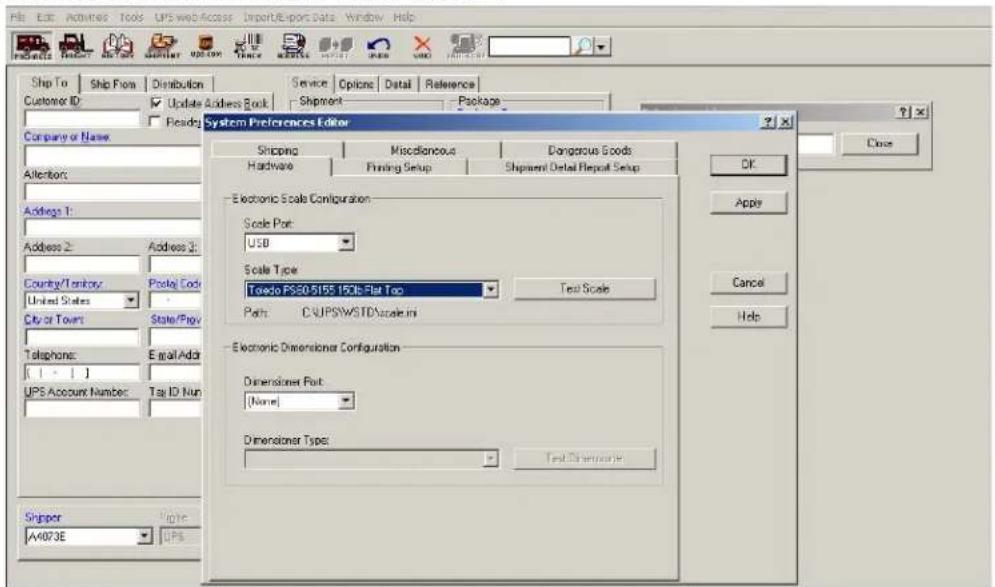Open the Import/Export Data menu

coord(289,17)
